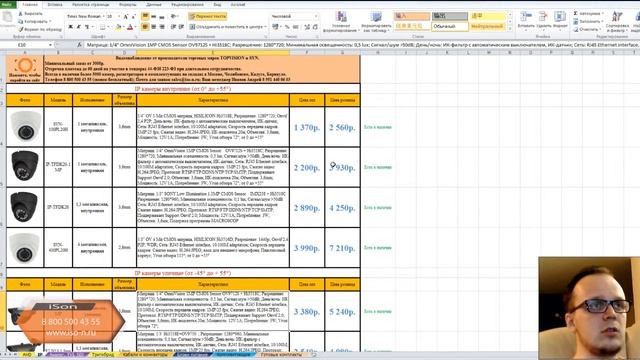This screenshot has width=640, height=360.
Task: Click the accounting currency format icon
Action: 276,27
